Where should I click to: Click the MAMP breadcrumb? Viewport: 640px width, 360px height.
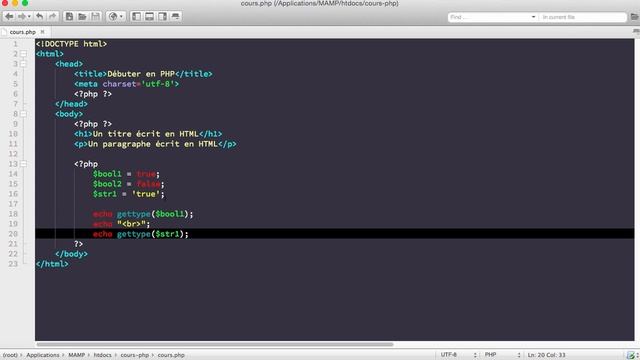[76, 355]
